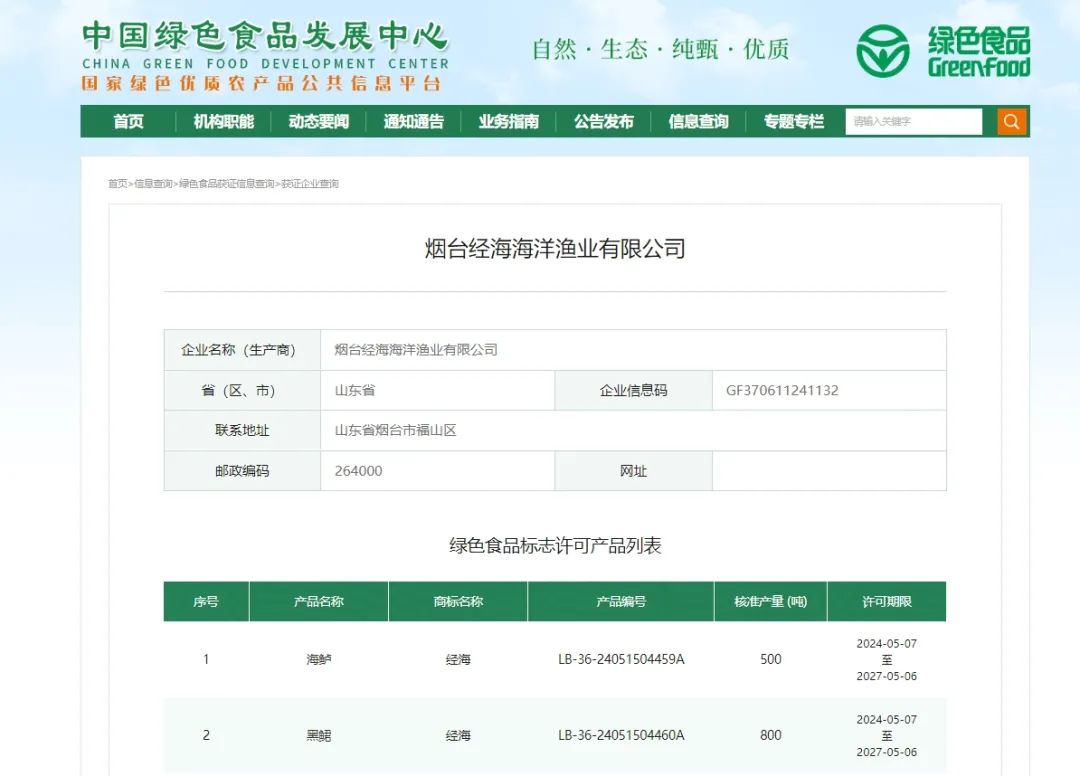Click the 黑鲷 product name cell

pyautogui.click(x=318, y=735)
